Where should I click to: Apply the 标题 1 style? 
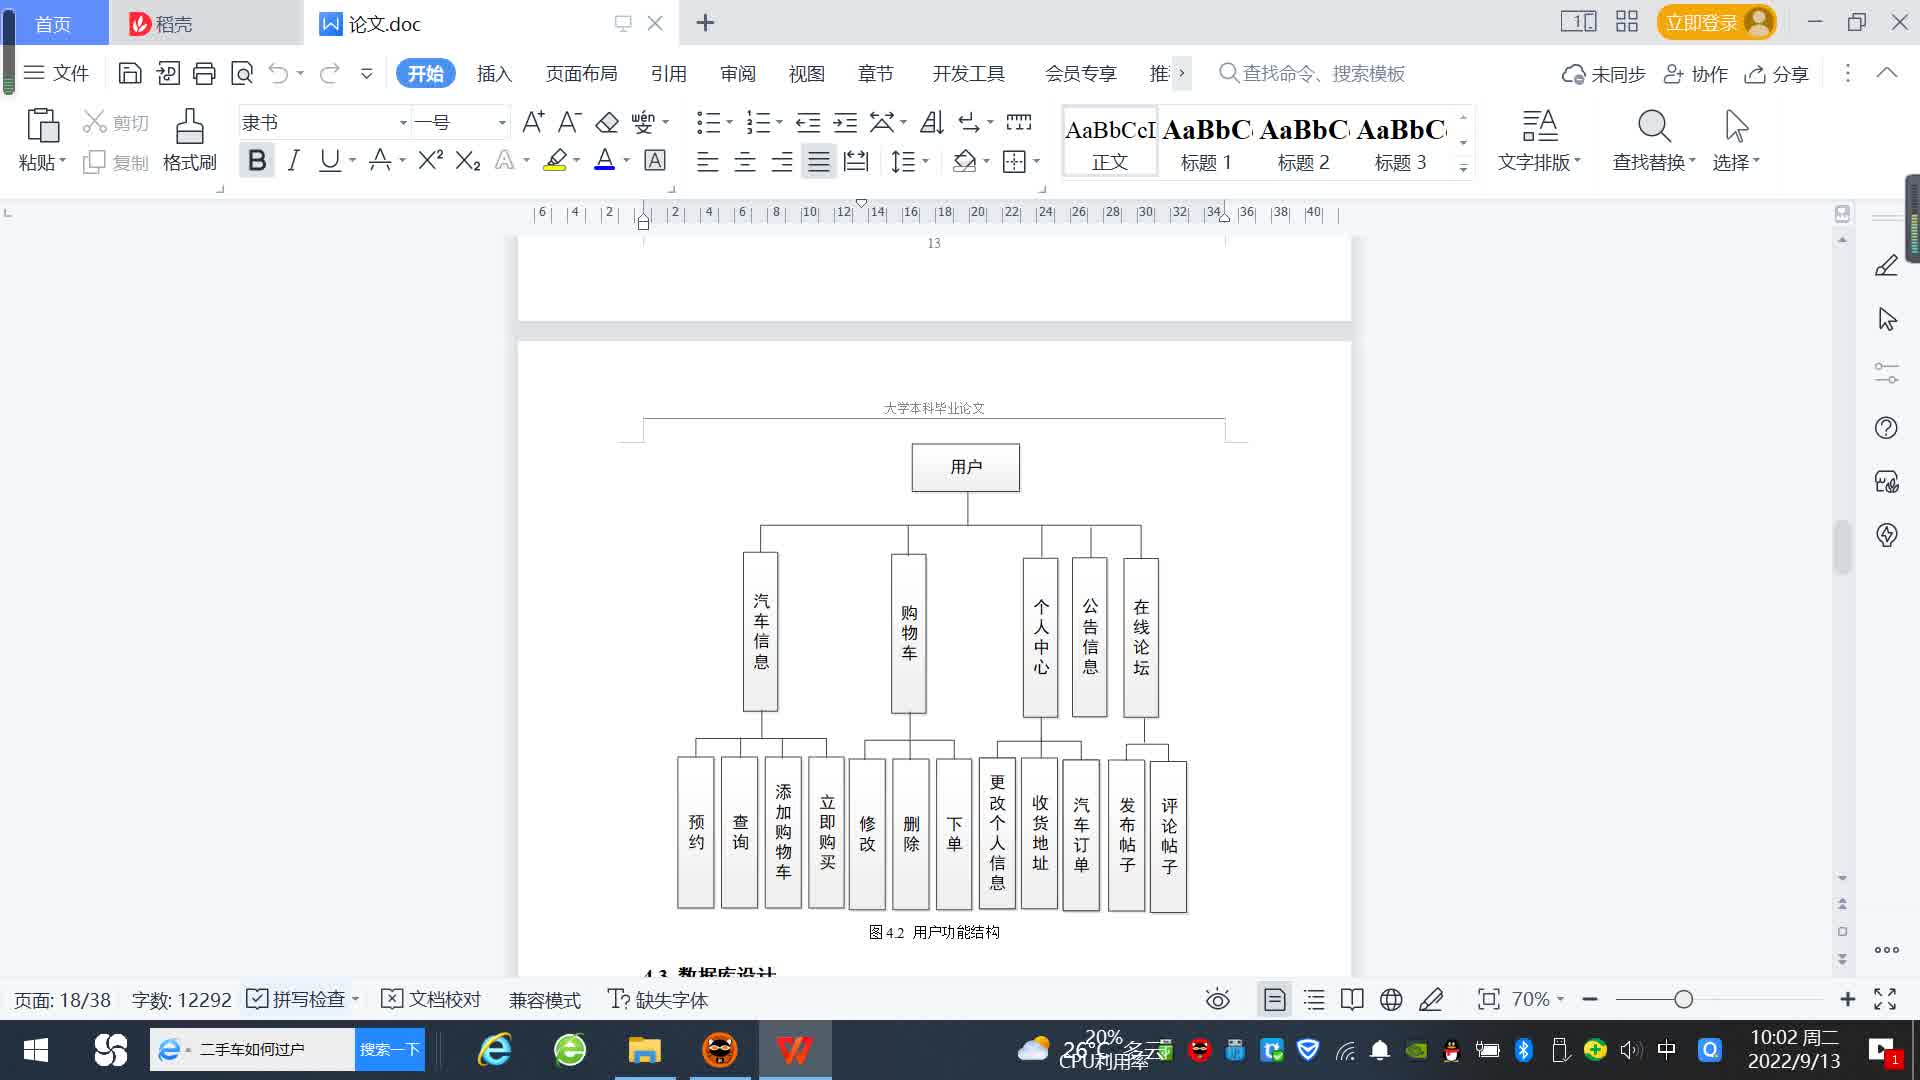click(x=1206, y=141)
